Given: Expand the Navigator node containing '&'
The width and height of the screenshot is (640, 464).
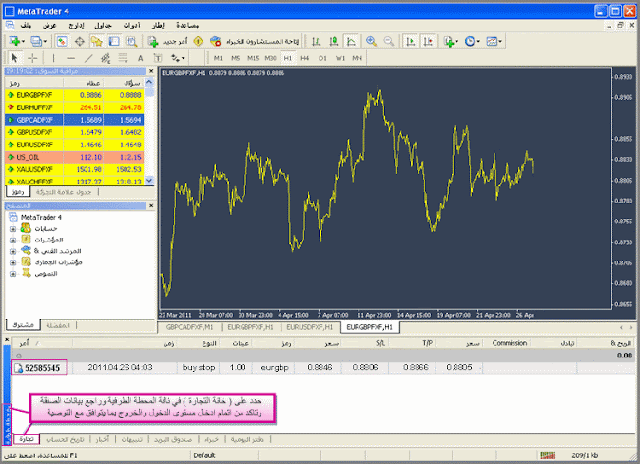Looking at the screenshot, I should point(13,251).
